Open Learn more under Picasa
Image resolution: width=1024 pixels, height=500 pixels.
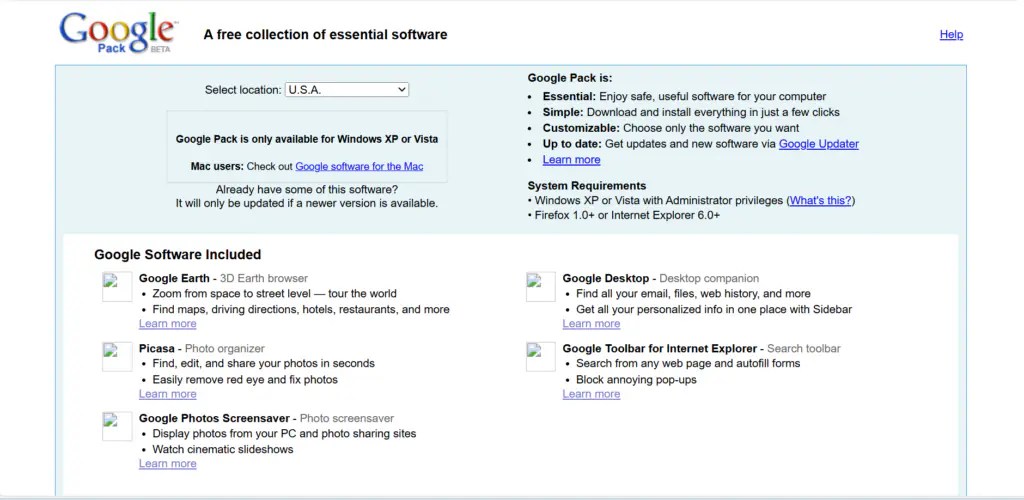pos(167,394)
